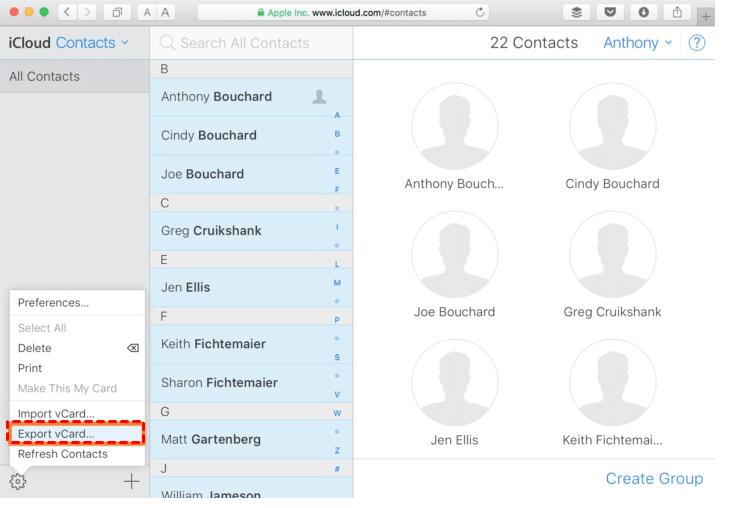Screen dimensions: 754x508
Task: Click Keith Fichtemai... avatar in the selection pane
Action: pos(613,382)
